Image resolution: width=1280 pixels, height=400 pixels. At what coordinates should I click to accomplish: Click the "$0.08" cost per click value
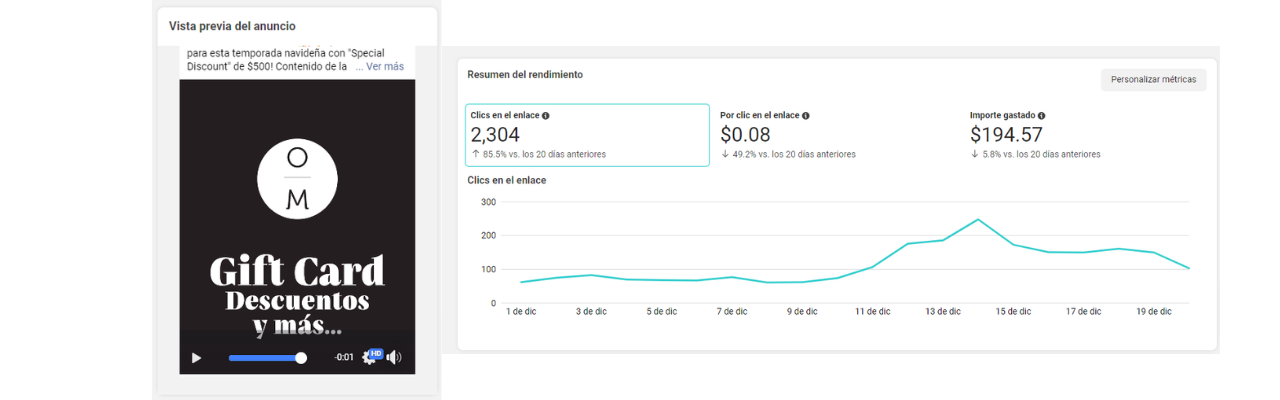click(745, 135)
